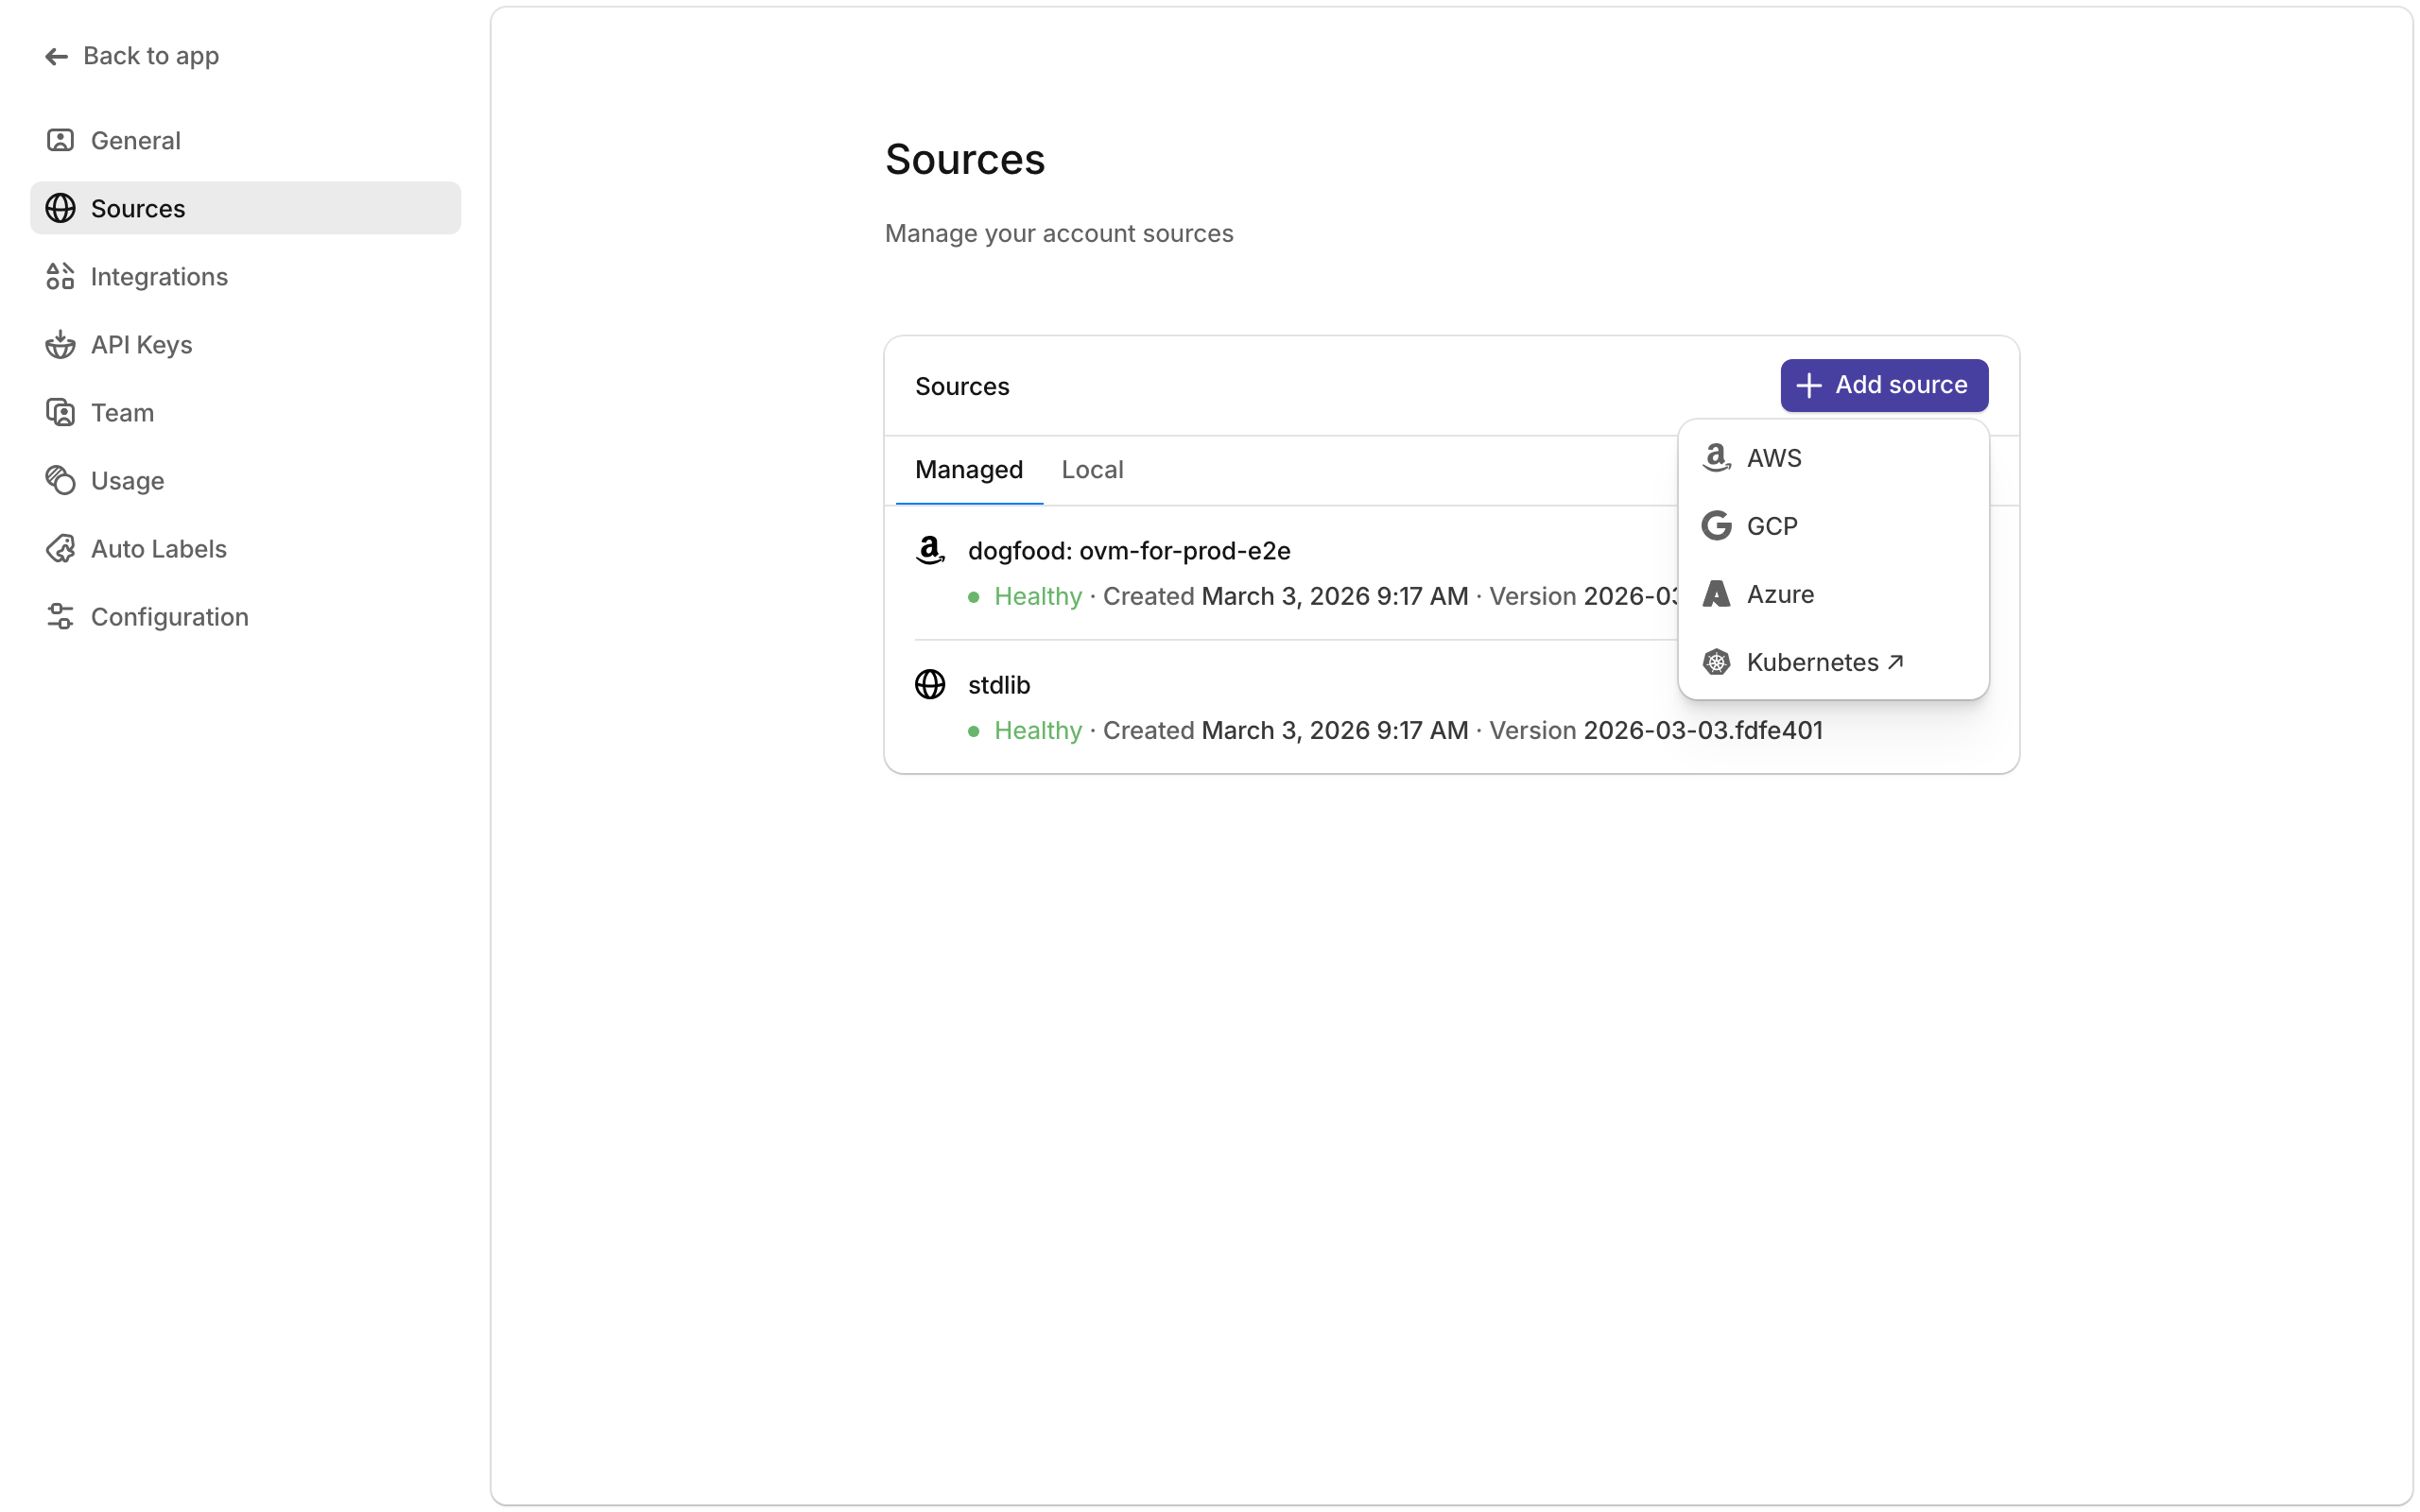
Task: Click the back arrow icon beside Back to app
Action: (57, 56)
